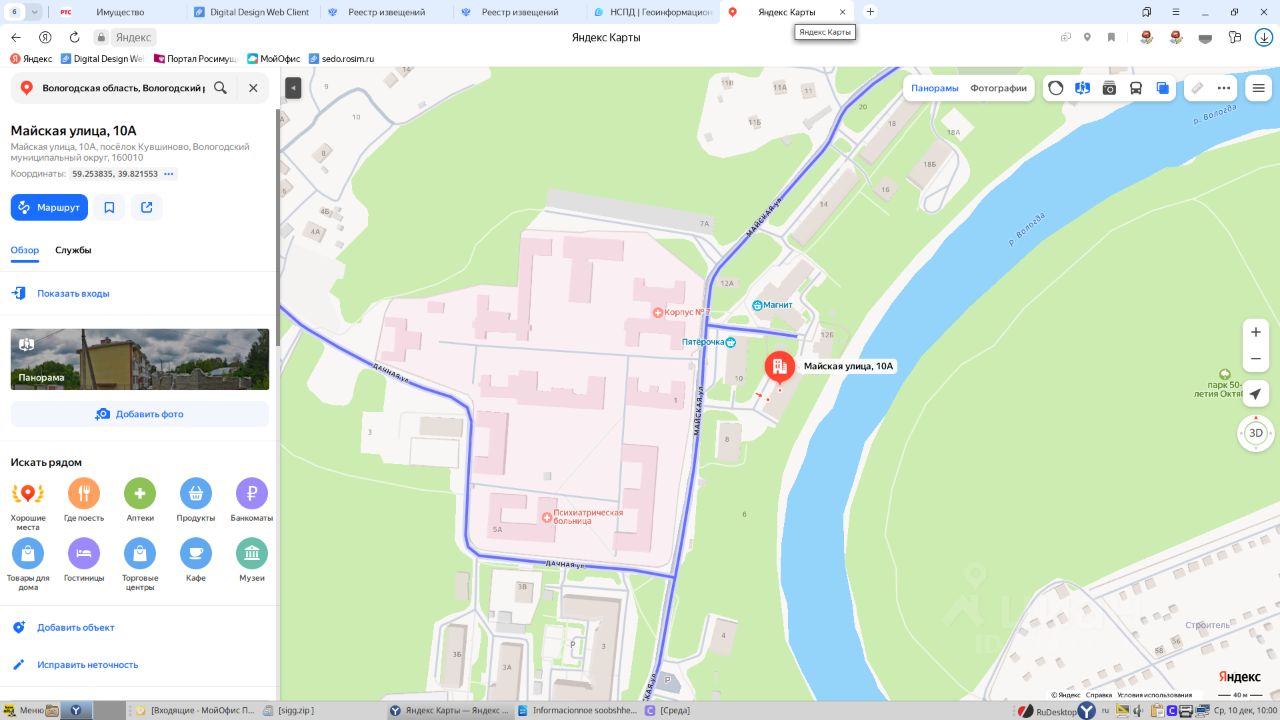Click the Майская улица, 10А map pin

coord(780,369)
